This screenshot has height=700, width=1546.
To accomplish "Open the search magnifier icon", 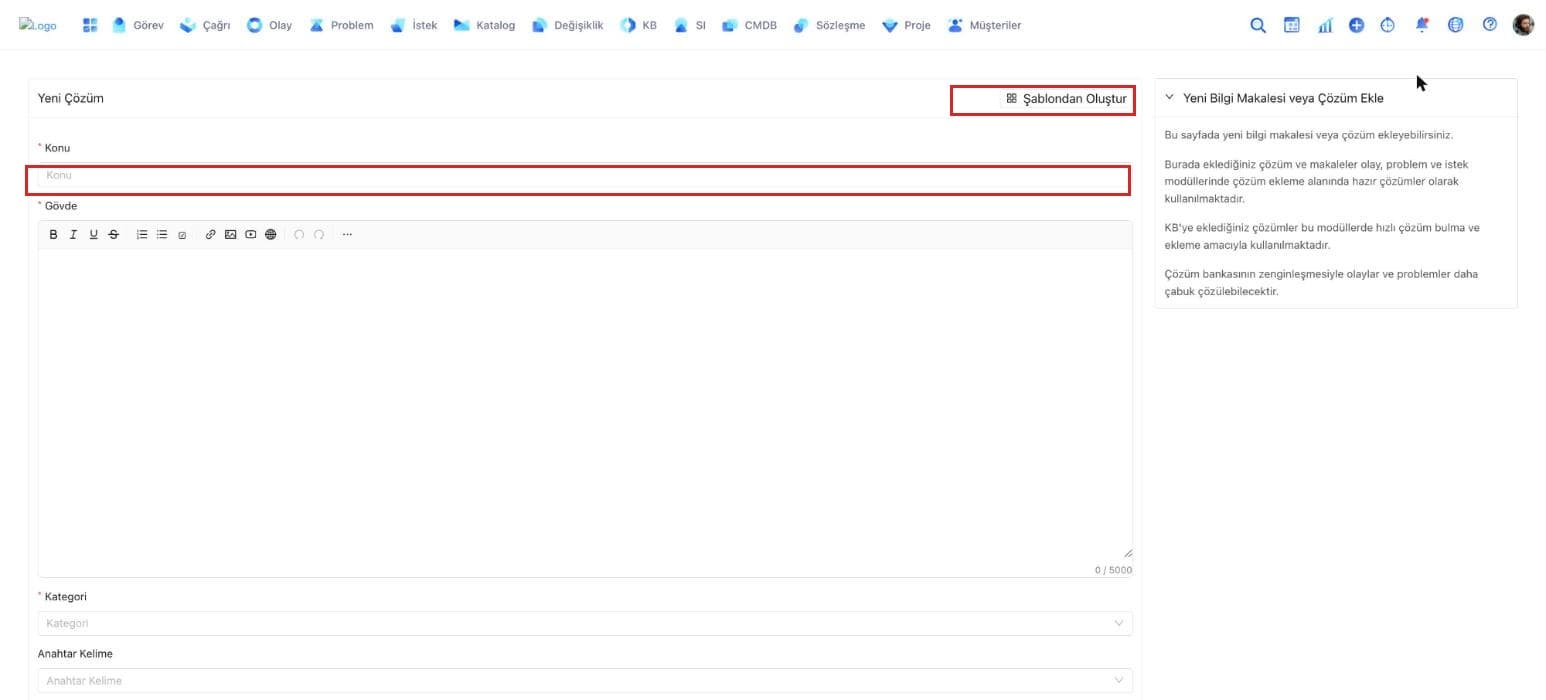I will [1258, 26].
